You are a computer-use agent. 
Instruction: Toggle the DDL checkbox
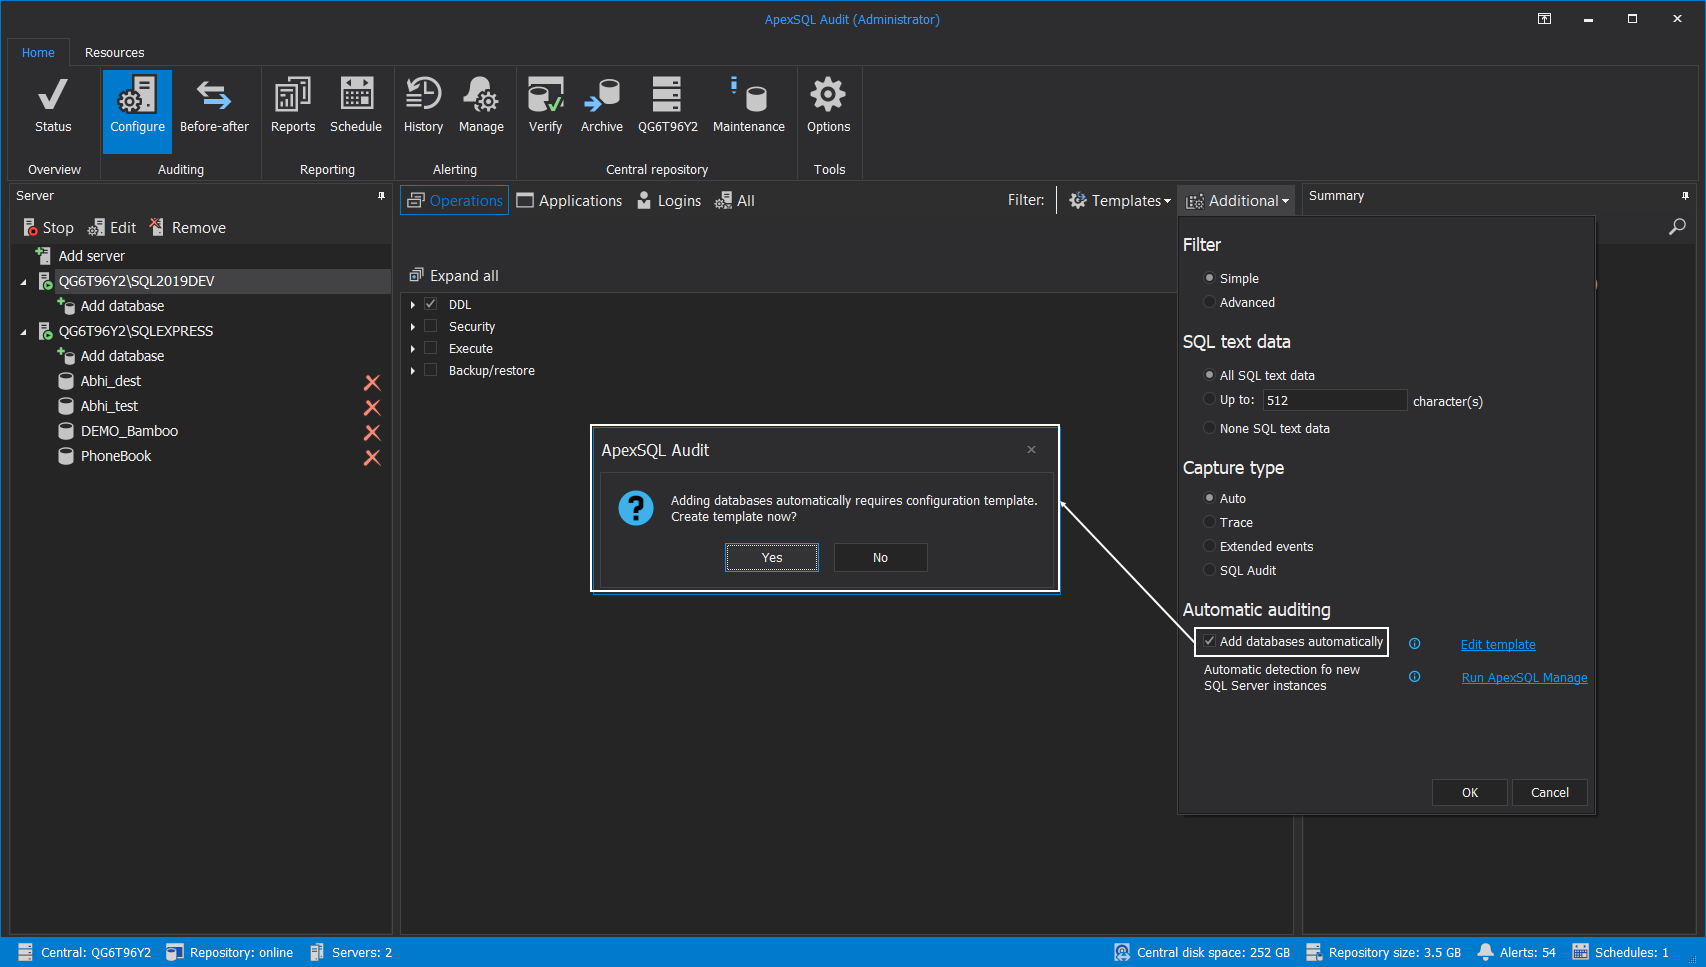[431, 304]
